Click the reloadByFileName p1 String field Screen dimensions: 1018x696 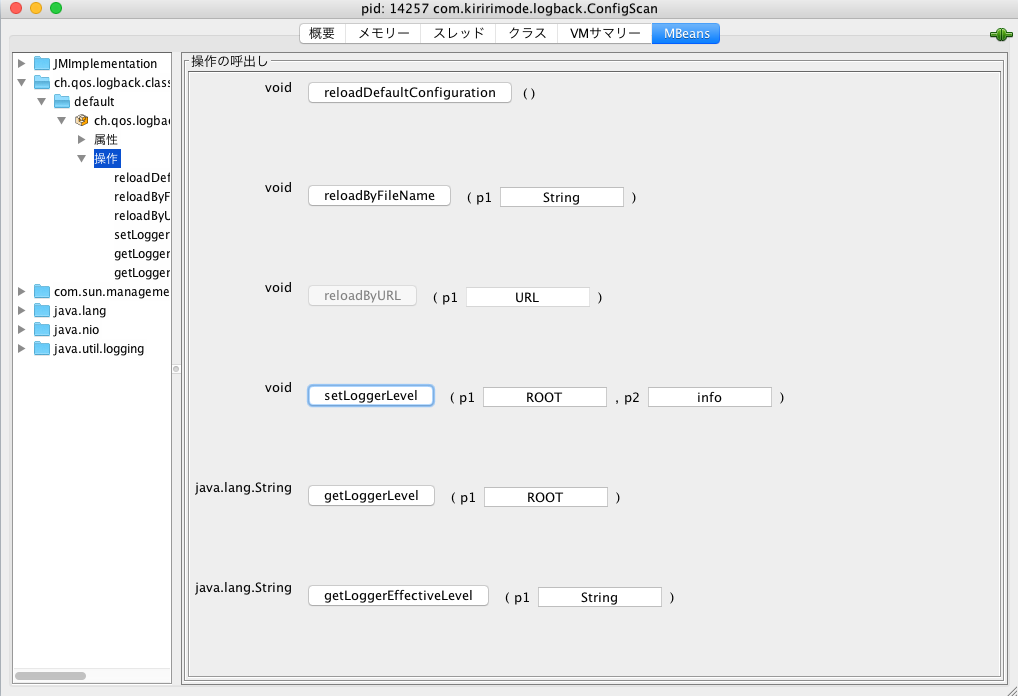click(x=562, y=197)
